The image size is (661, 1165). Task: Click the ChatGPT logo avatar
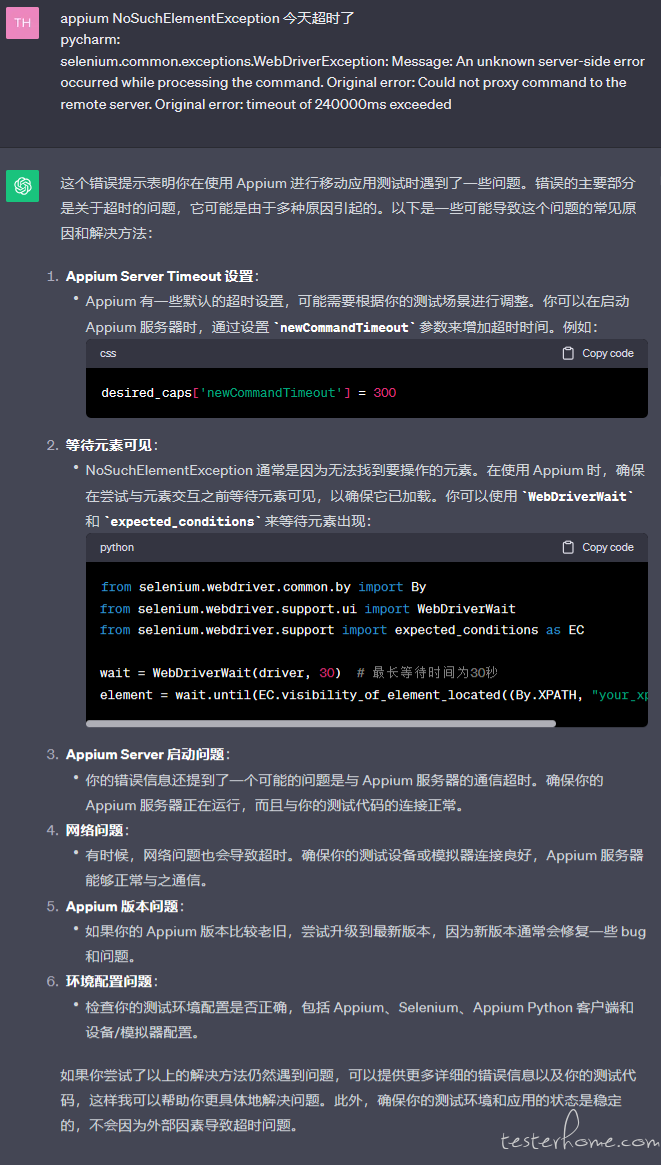click(22, 186)
